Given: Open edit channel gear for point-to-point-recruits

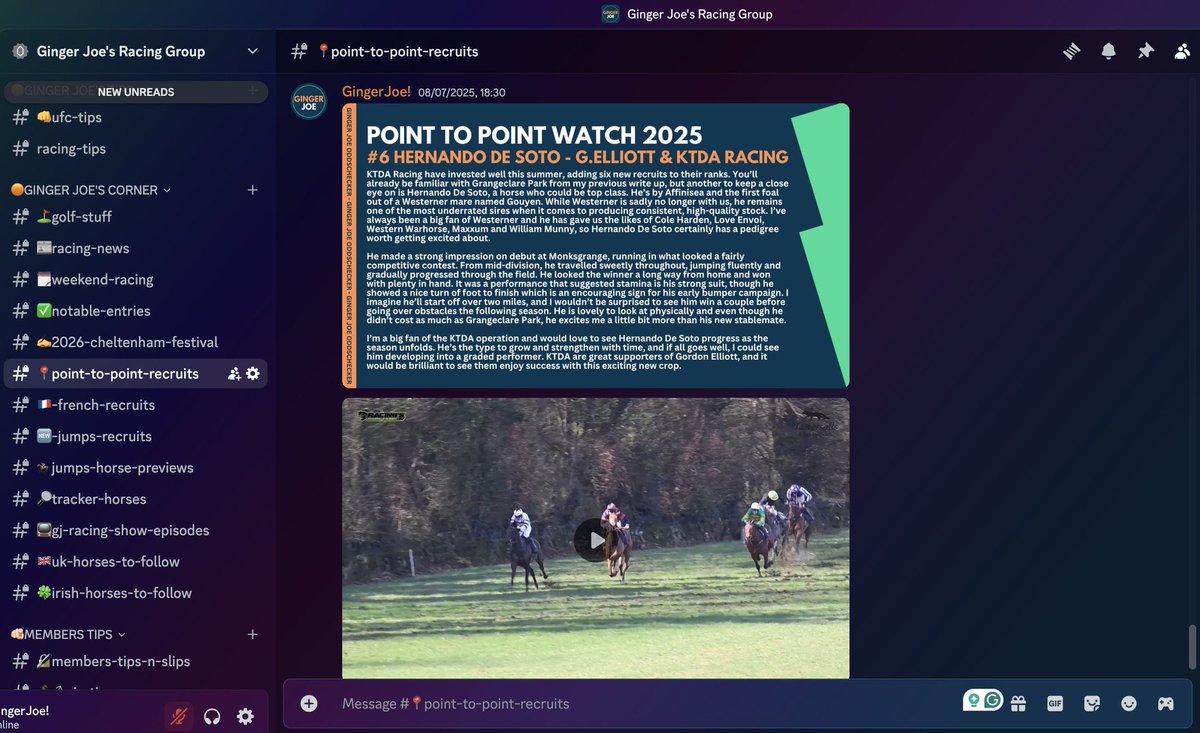Looking at the screenshot, I should 253,374.
